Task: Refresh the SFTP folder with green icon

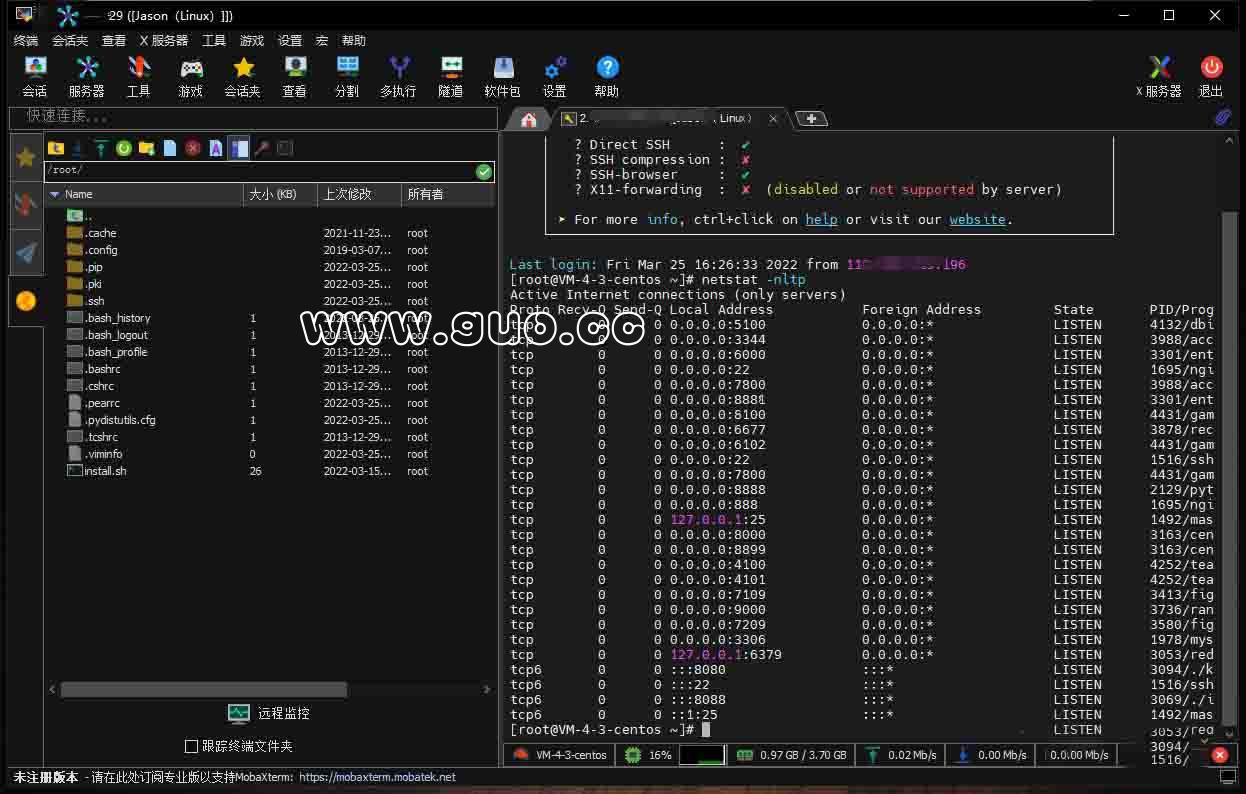Action: pyautogui.click(x=124, y=148)
